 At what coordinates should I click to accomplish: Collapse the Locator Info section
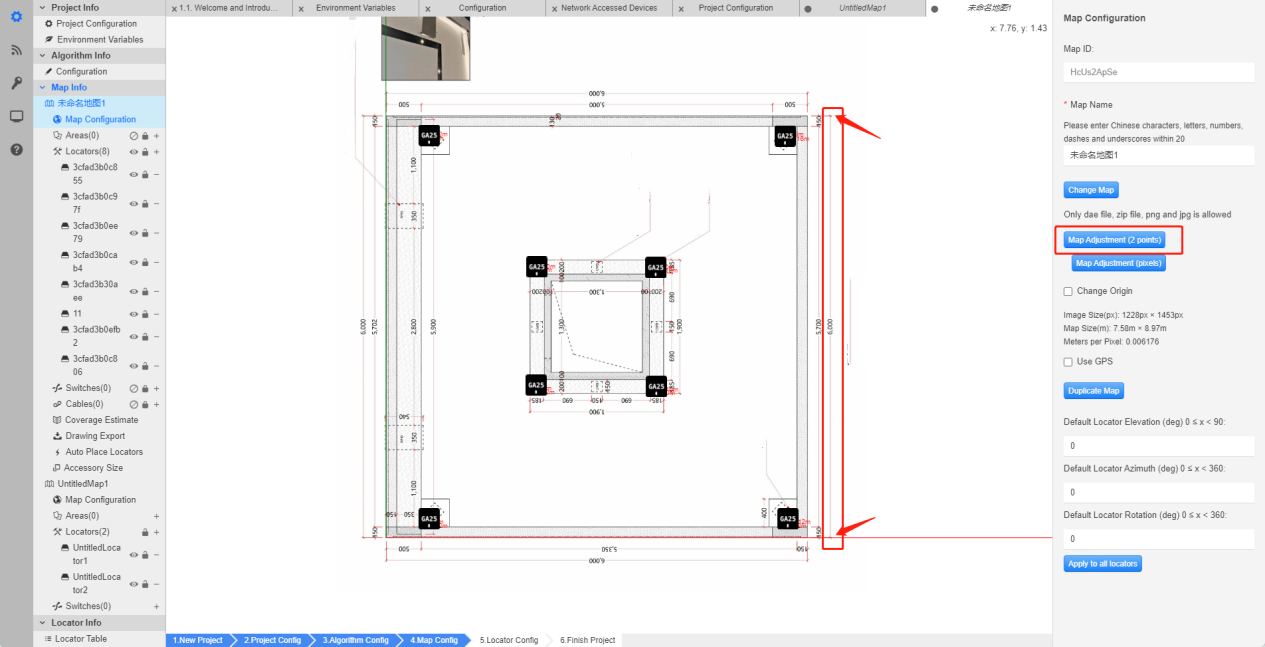pos(42,623)
